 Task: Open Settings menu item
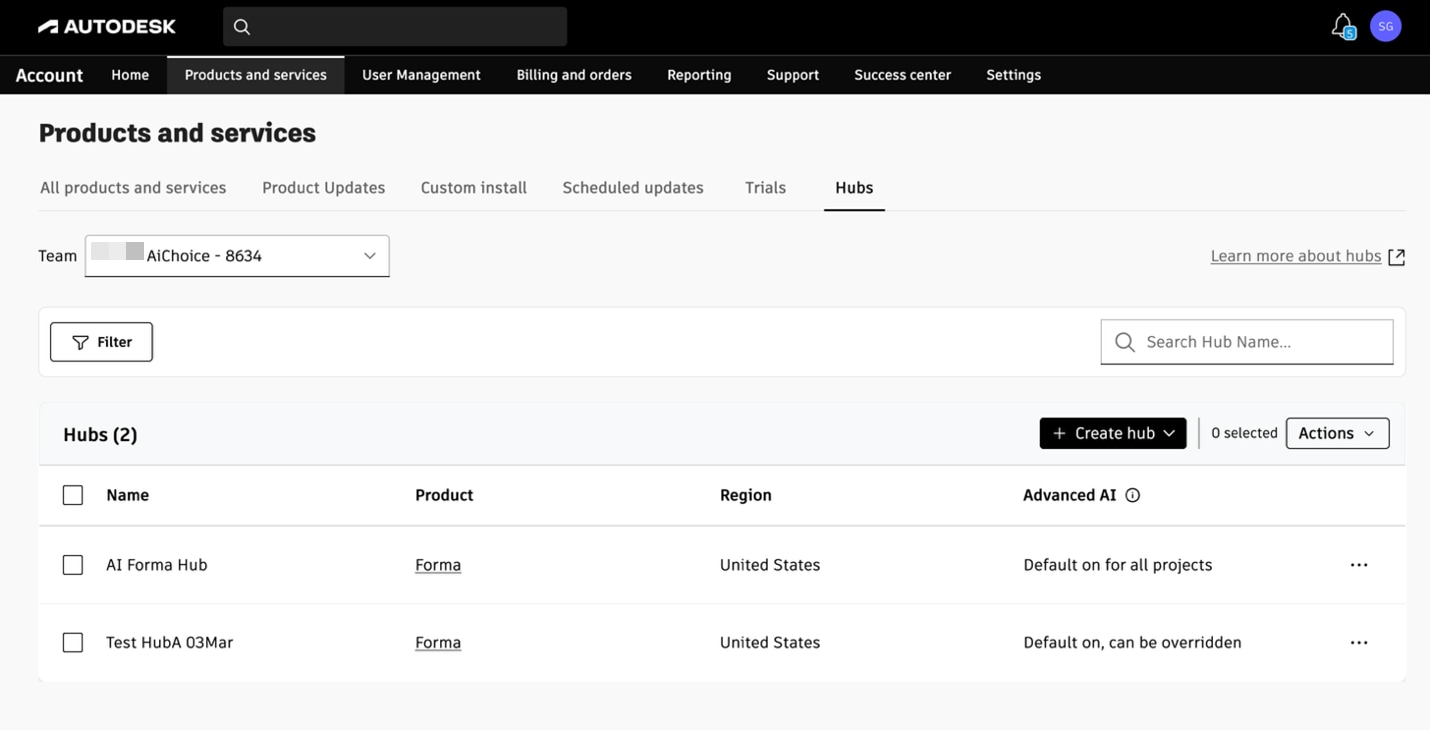click(x=1014, y=75)
